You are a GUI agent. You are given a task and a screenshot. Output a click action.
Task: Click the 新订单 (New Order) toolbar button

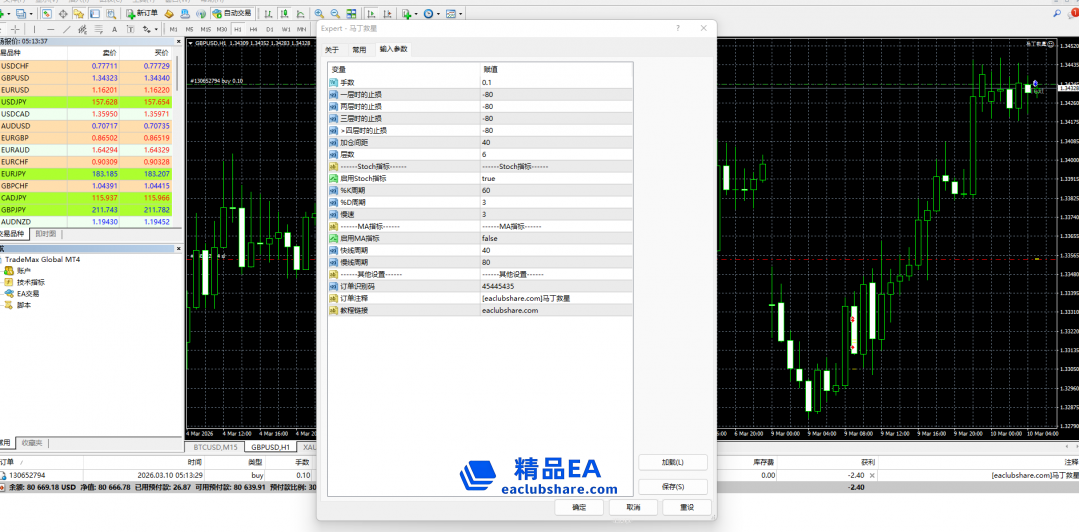pos(141,14)
